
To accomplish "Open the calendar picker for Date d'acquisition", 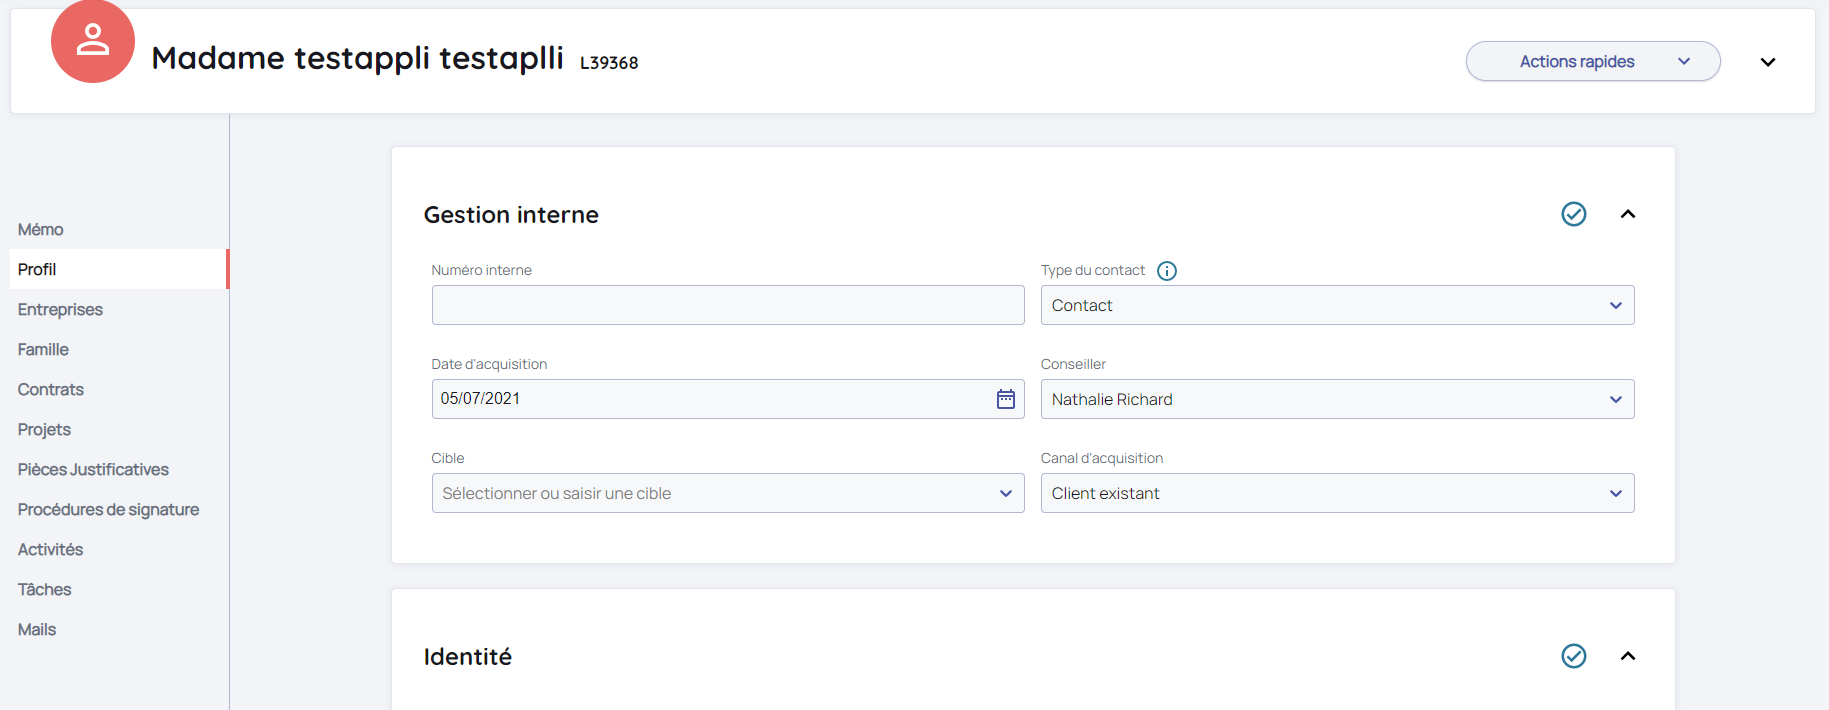I will [1005, 399].
